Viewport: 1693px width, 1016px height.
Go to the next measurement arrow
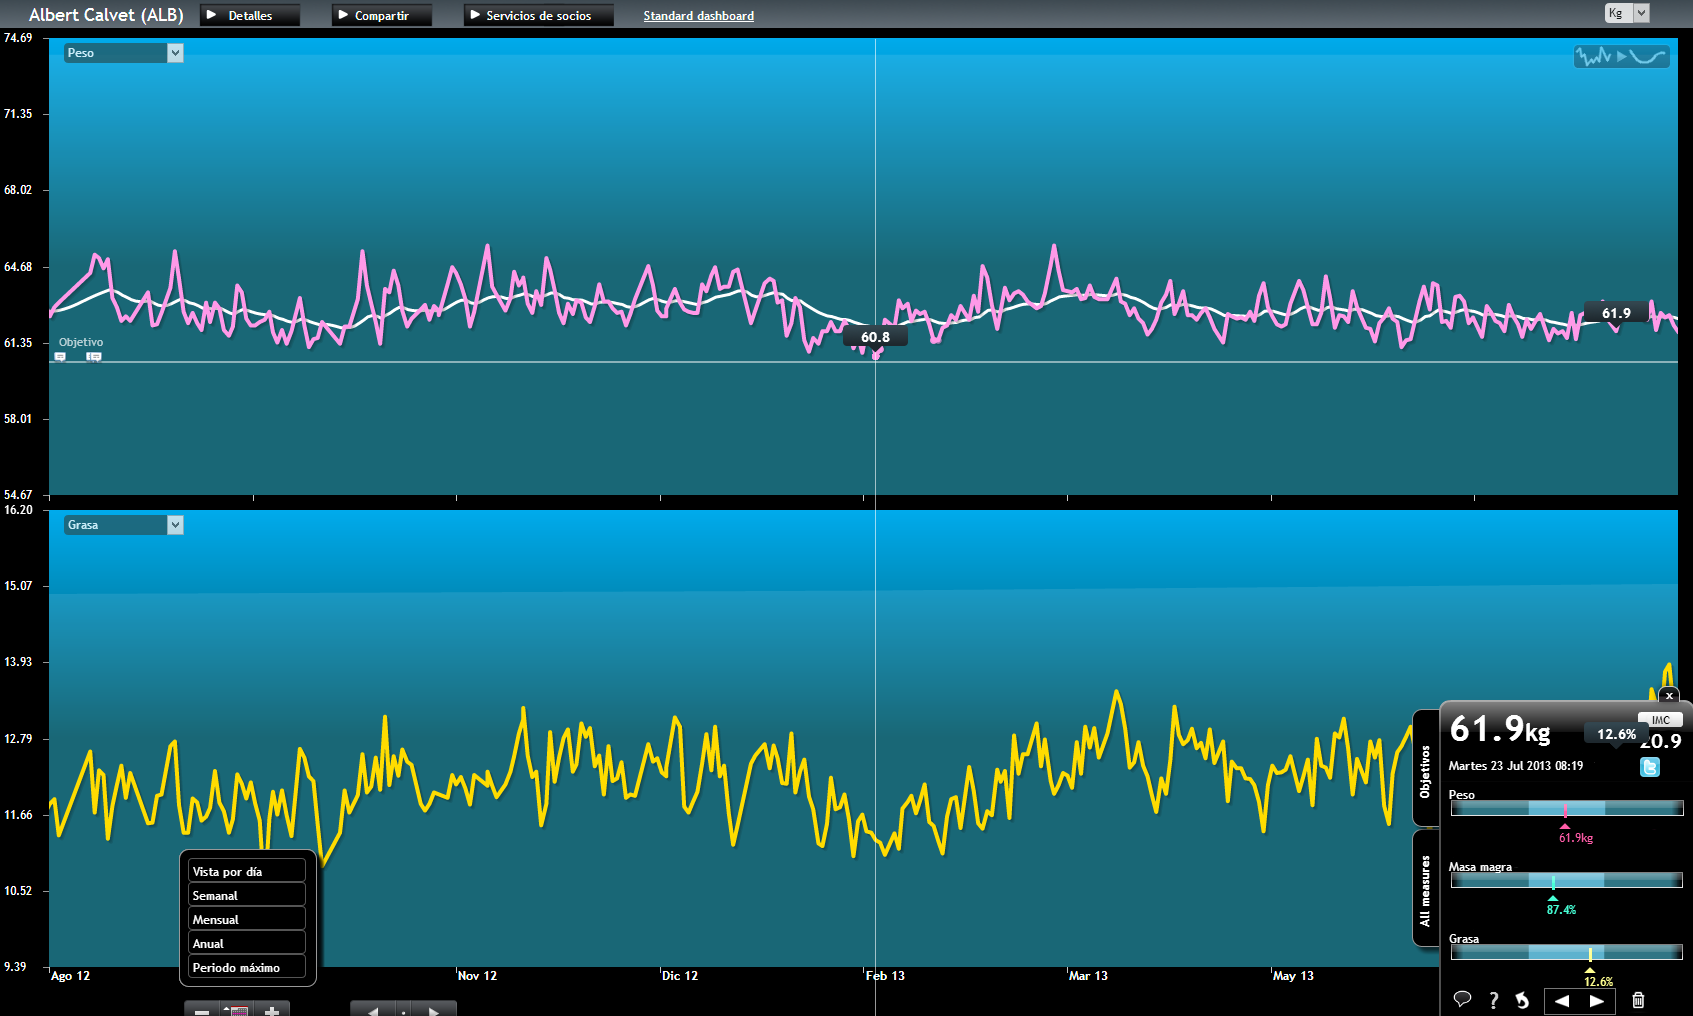coord(1597,1000)
